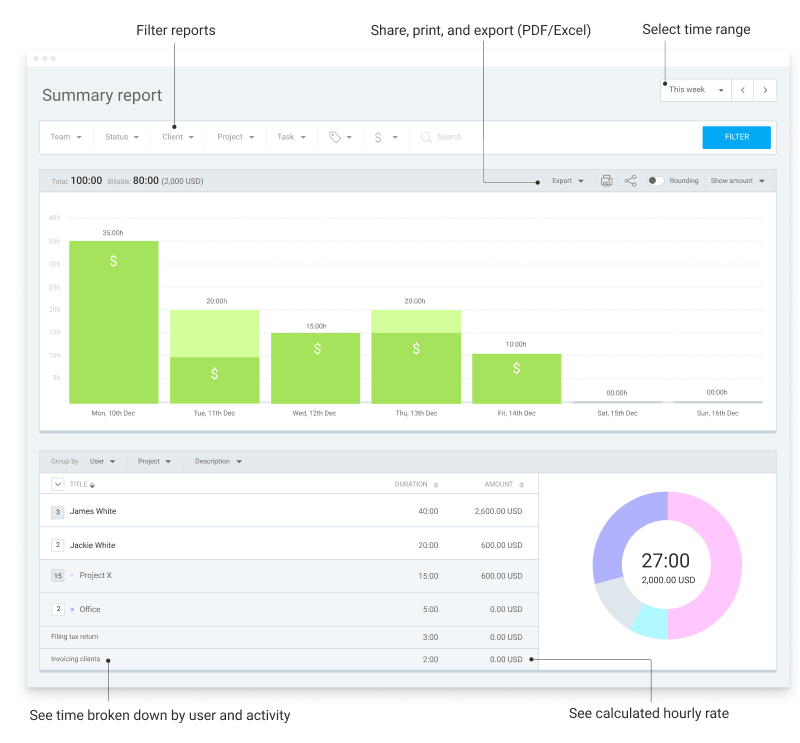The width and height of the screenshot is (800, 743).
Task: Expand James White's 3 entries badge
Action: tap(58, 512)
